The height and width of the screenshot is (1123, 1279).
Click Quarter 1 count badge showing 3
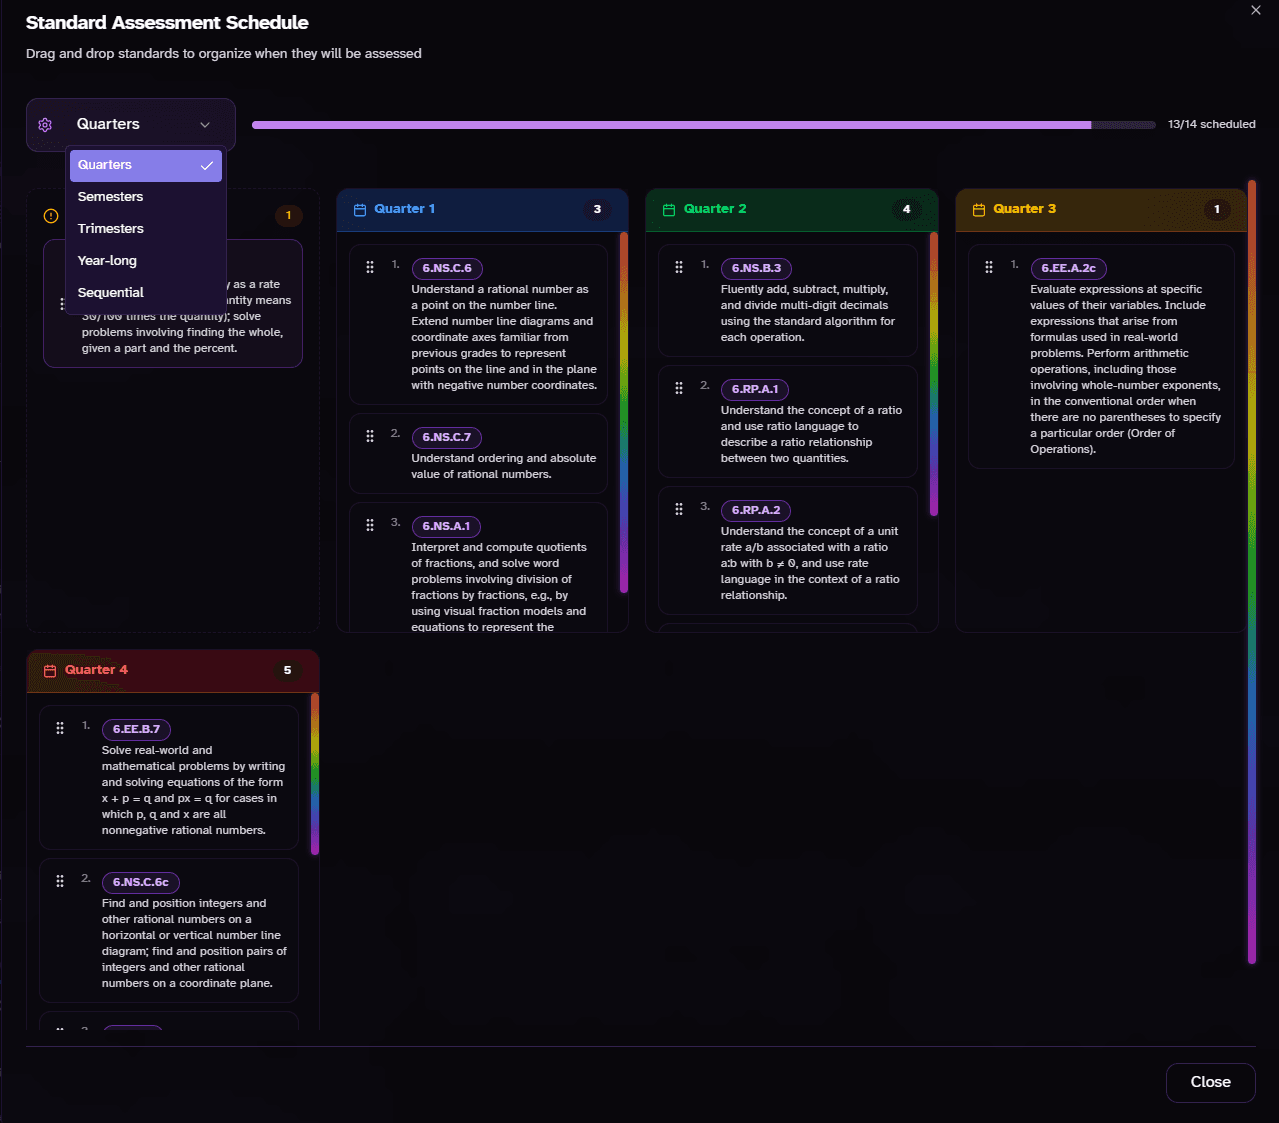click(x=597, y=210)
